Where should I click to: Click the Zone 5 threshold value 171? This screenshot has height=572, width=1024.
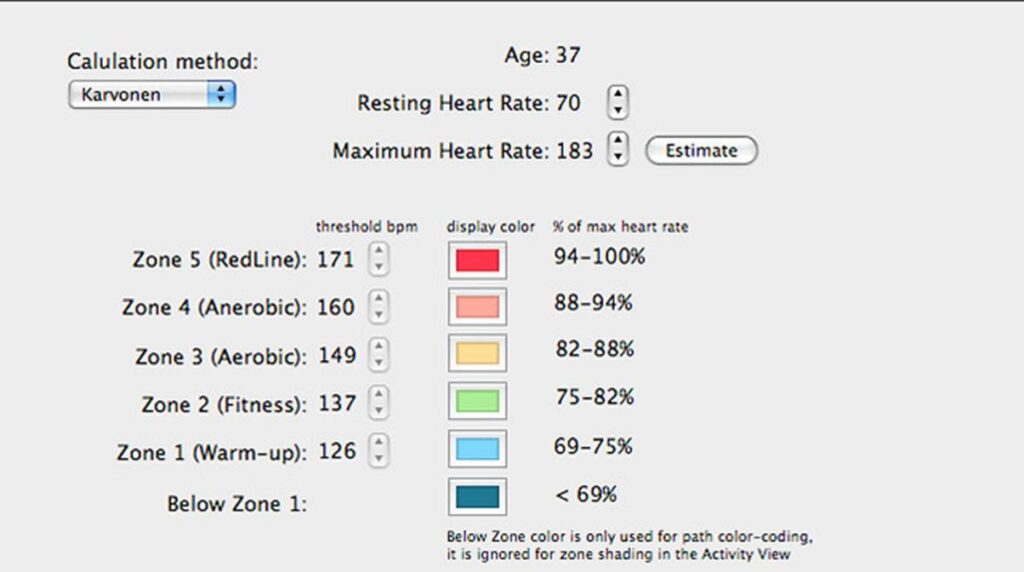tap(336, 260)
